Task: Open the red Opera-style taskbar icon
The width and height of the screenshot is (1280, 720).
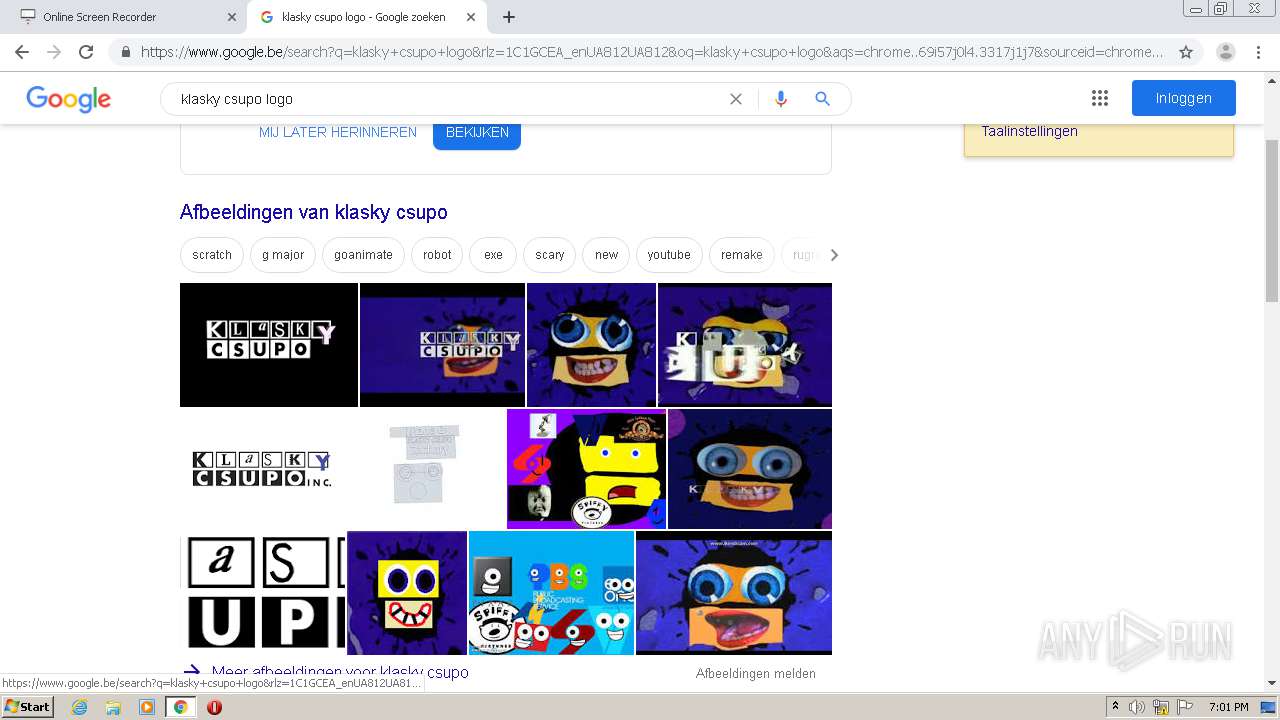Action: (x=214, y=707)
